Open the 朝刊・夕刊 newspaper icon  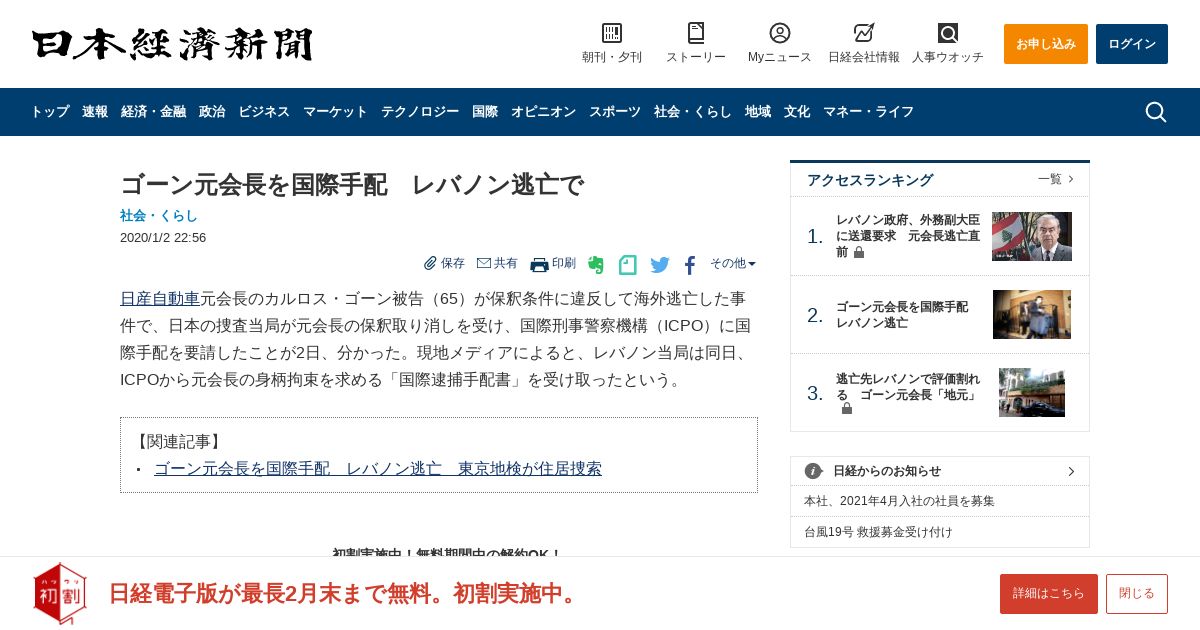[x=612, y=33]
